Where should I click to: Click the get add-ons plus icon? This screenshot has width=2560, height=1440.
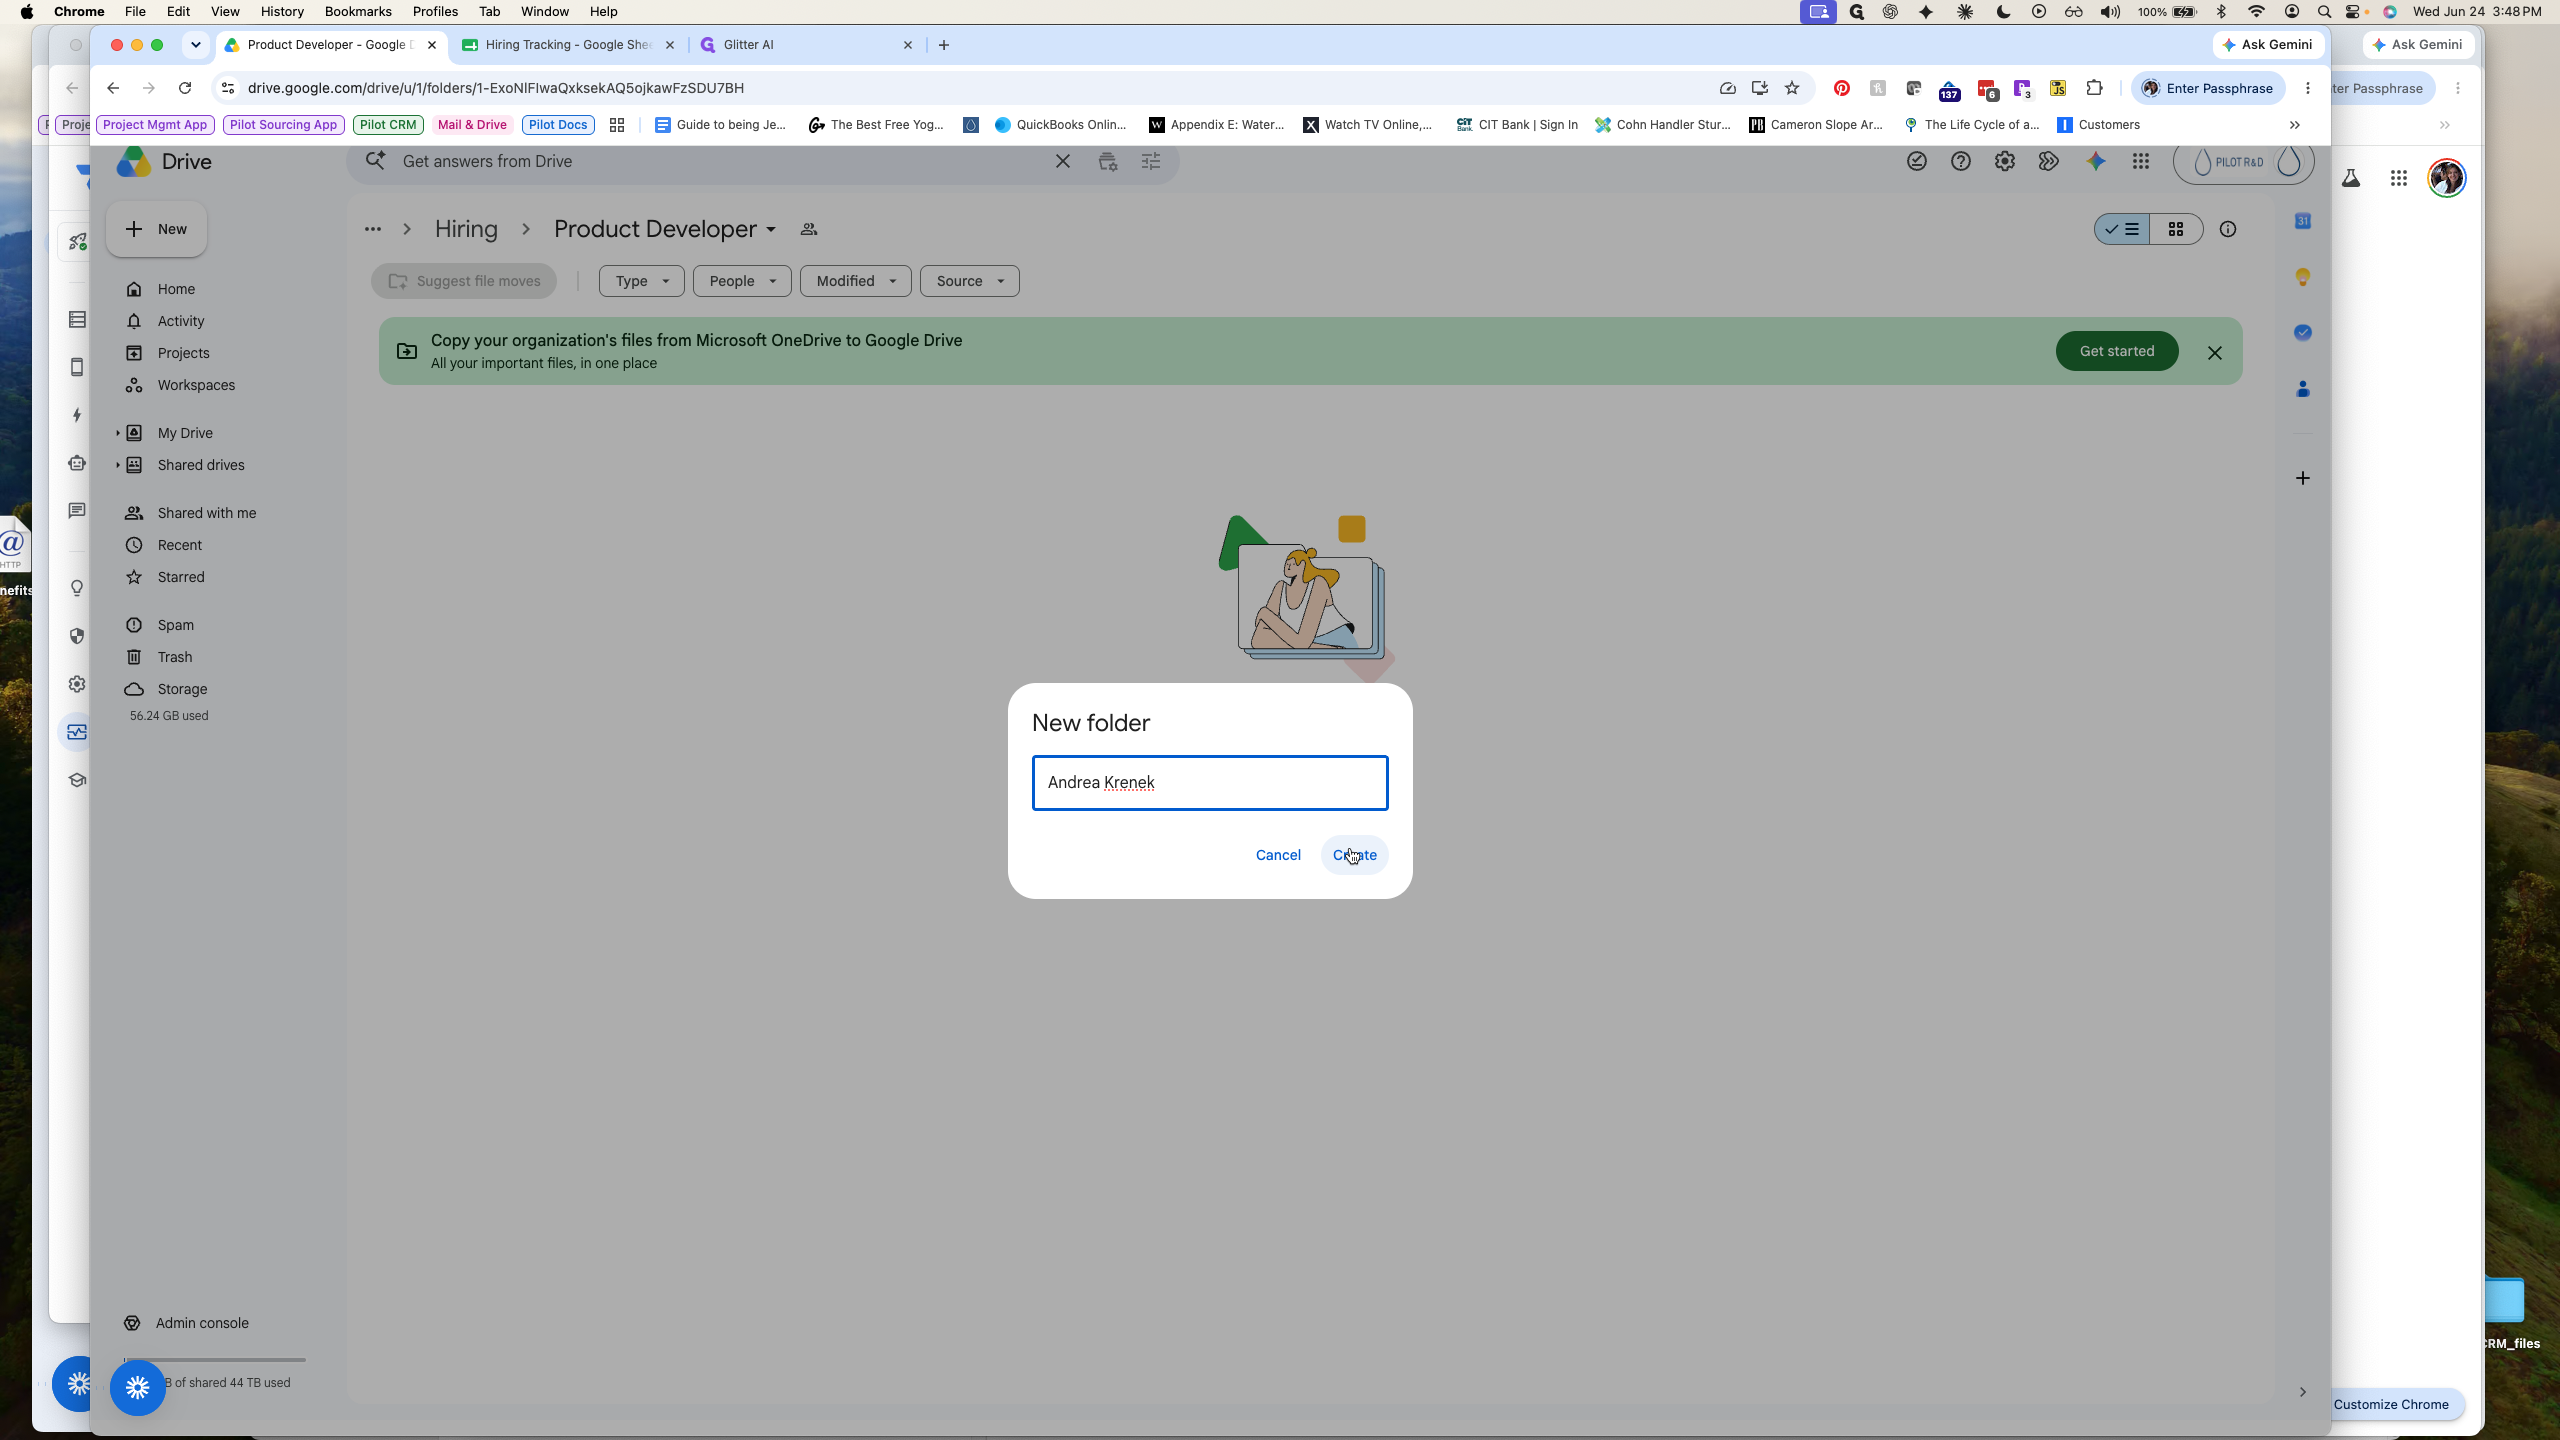(x=2303, y=478)
